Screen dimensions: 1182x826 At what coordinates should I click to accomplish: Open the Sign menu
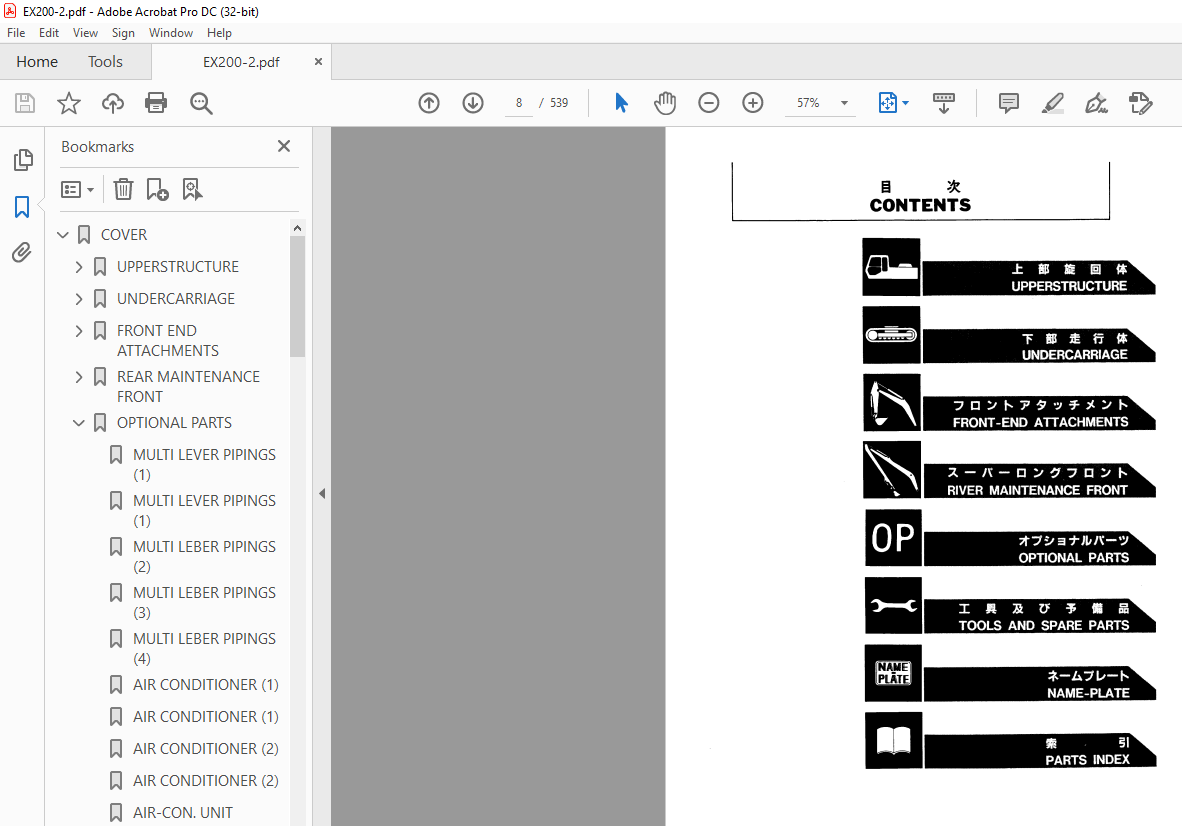point(123,32)
